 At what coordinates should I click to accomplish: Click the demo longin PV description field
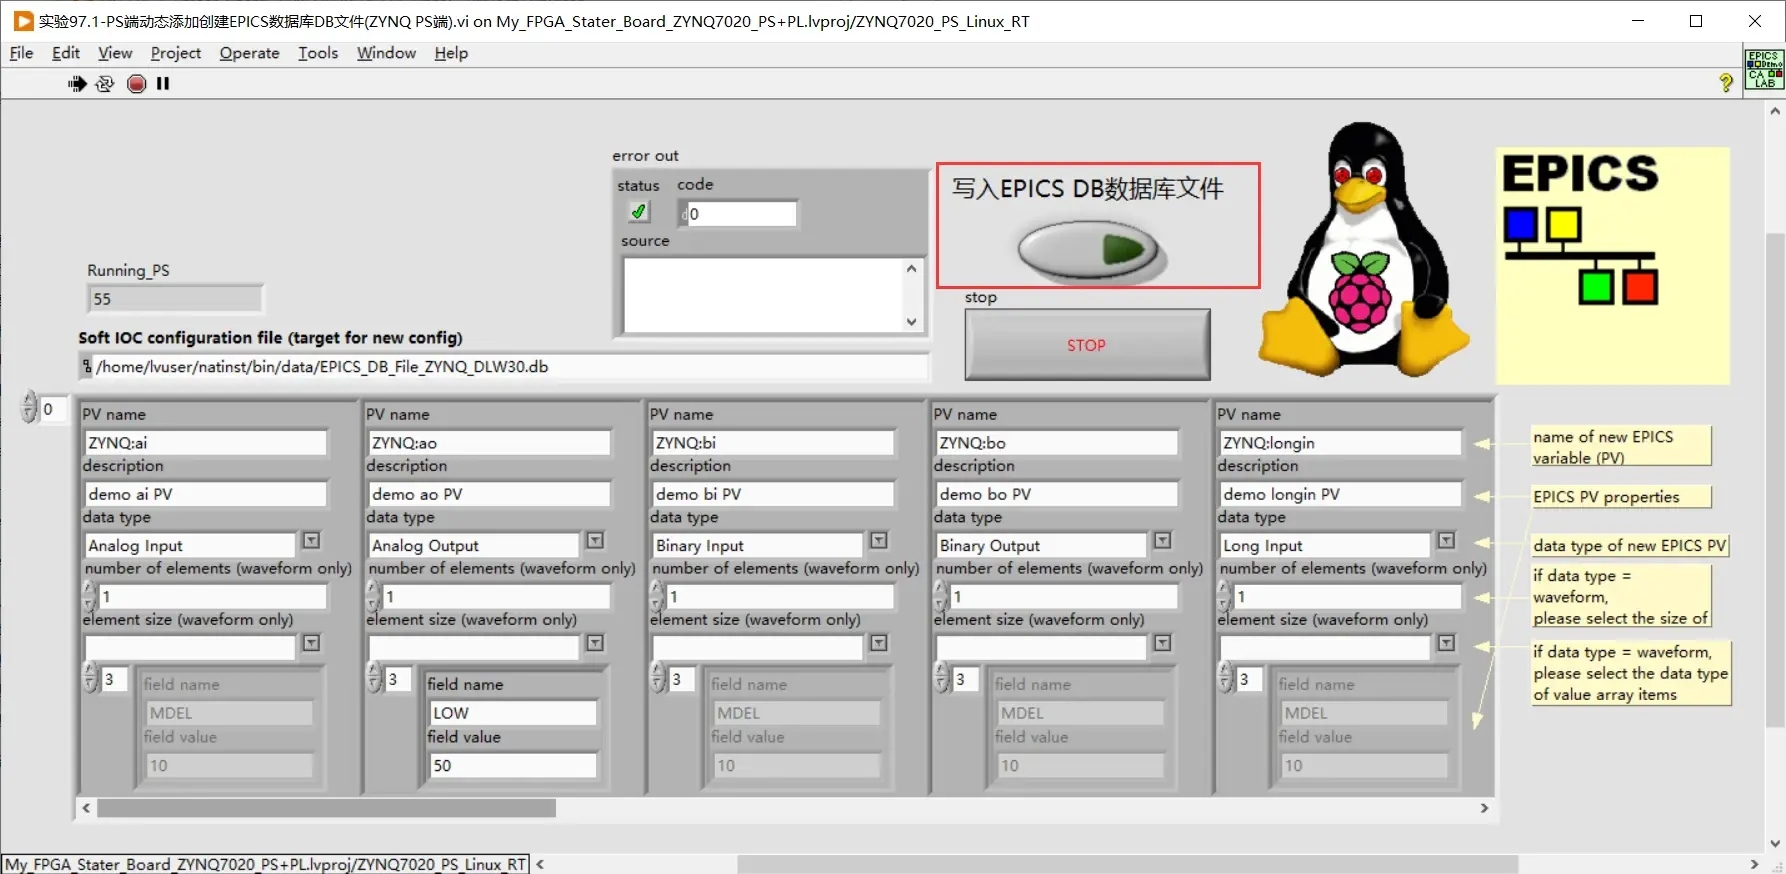pos(1341,494)
